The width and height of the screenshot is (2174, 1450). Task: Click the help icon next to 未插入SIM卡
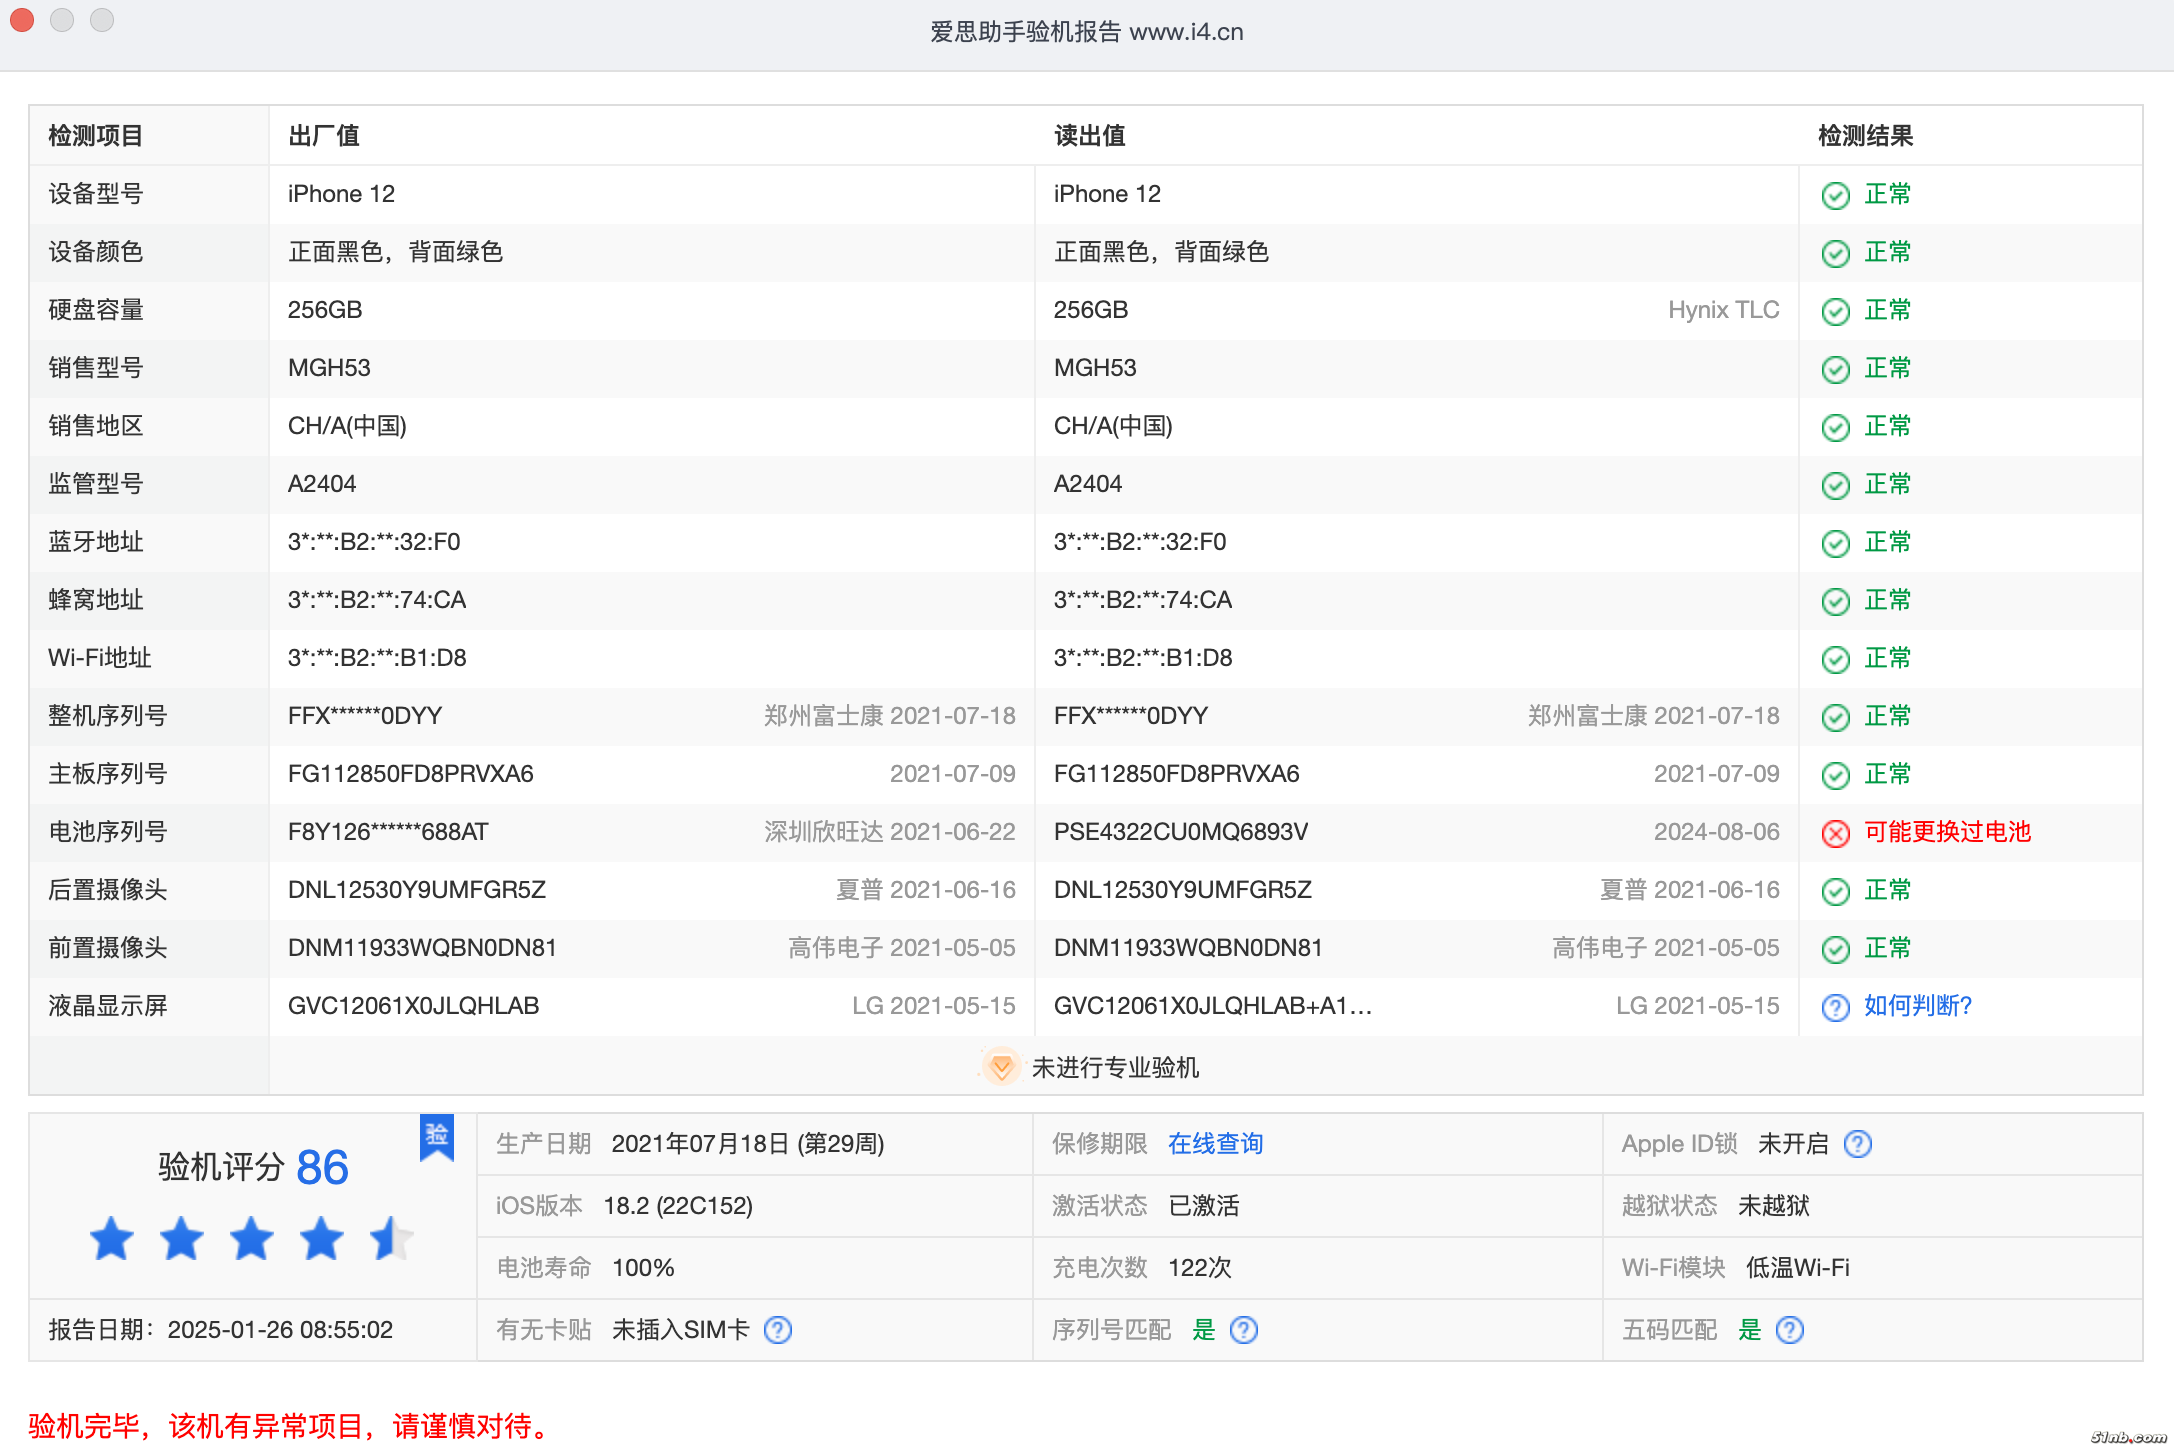click(x=777, y=1330)
